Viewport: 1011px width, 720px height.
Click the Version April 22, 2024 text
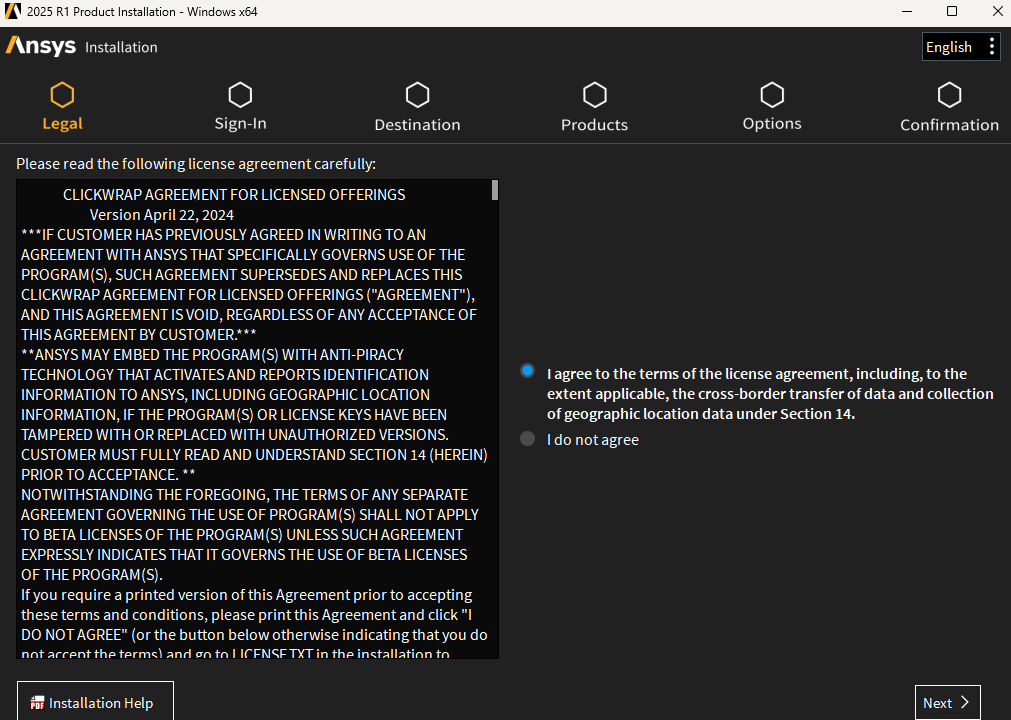[x=162, y=215]
